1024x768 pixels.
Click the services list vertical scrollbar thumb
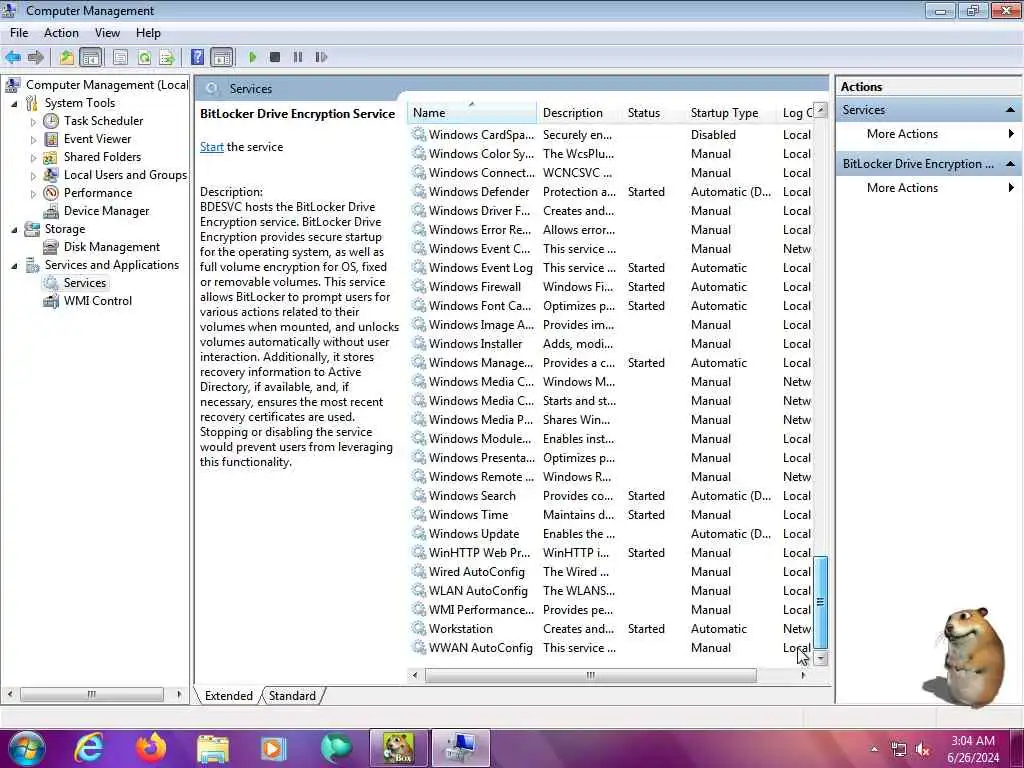pyautogui.click(x=820, y=602)
